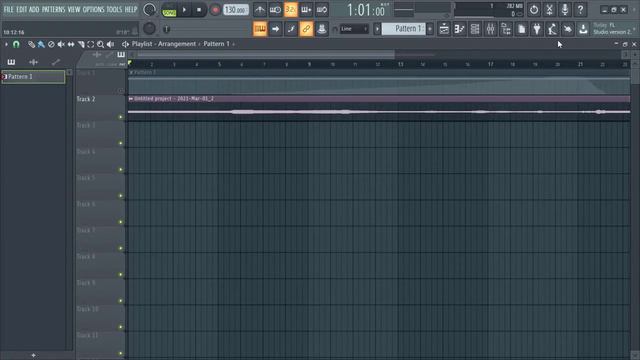
Task: Open the global snap dropdown showing Line
Action: pyautogui.click(x=354, y=29)
